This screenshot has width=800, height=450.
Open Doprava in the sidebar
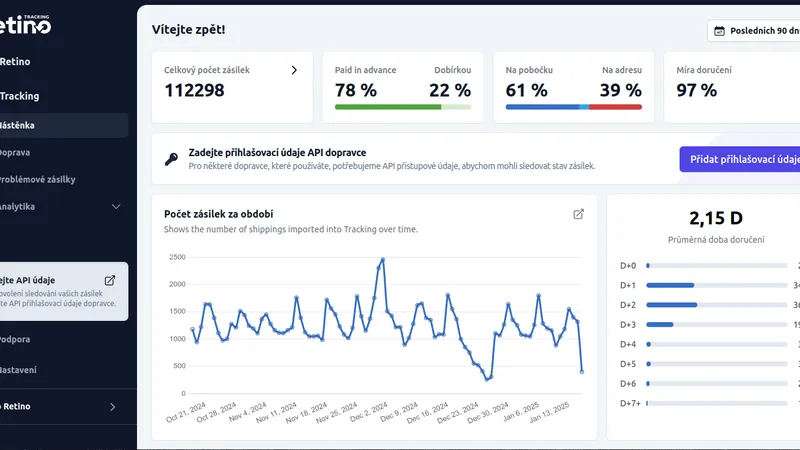coord(15,152)
